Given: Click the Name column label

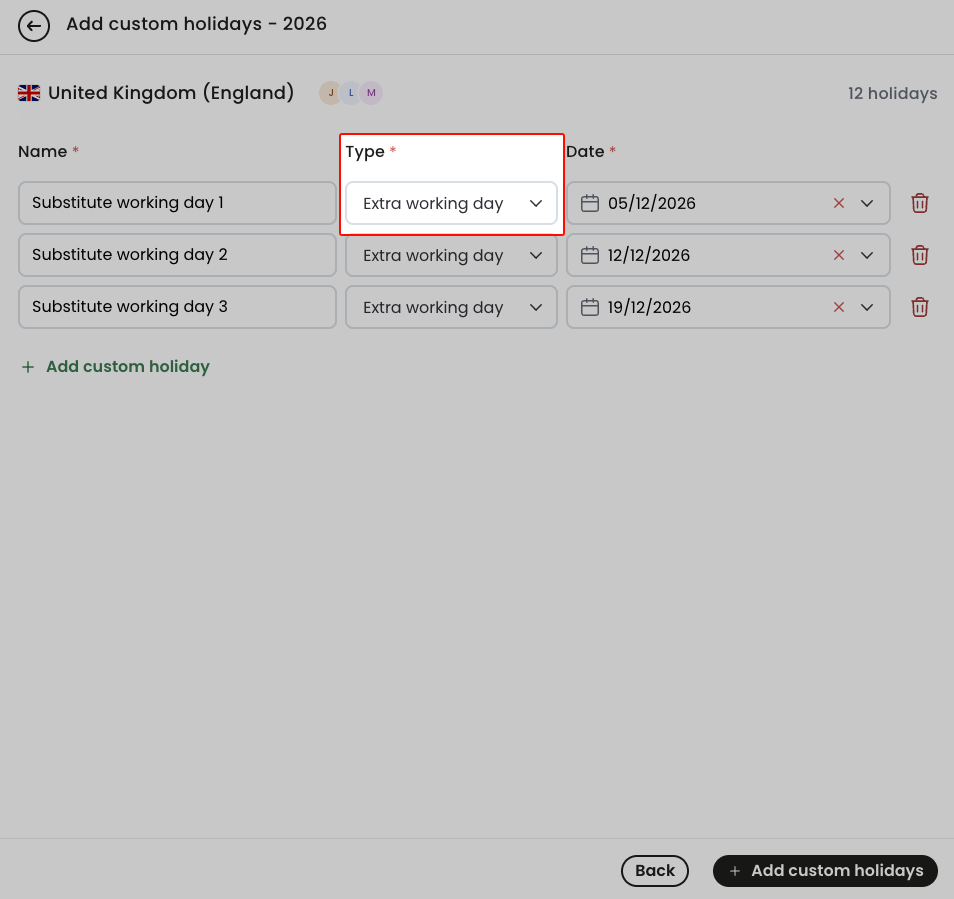Looking at the screenshot, I should (43, 151).
